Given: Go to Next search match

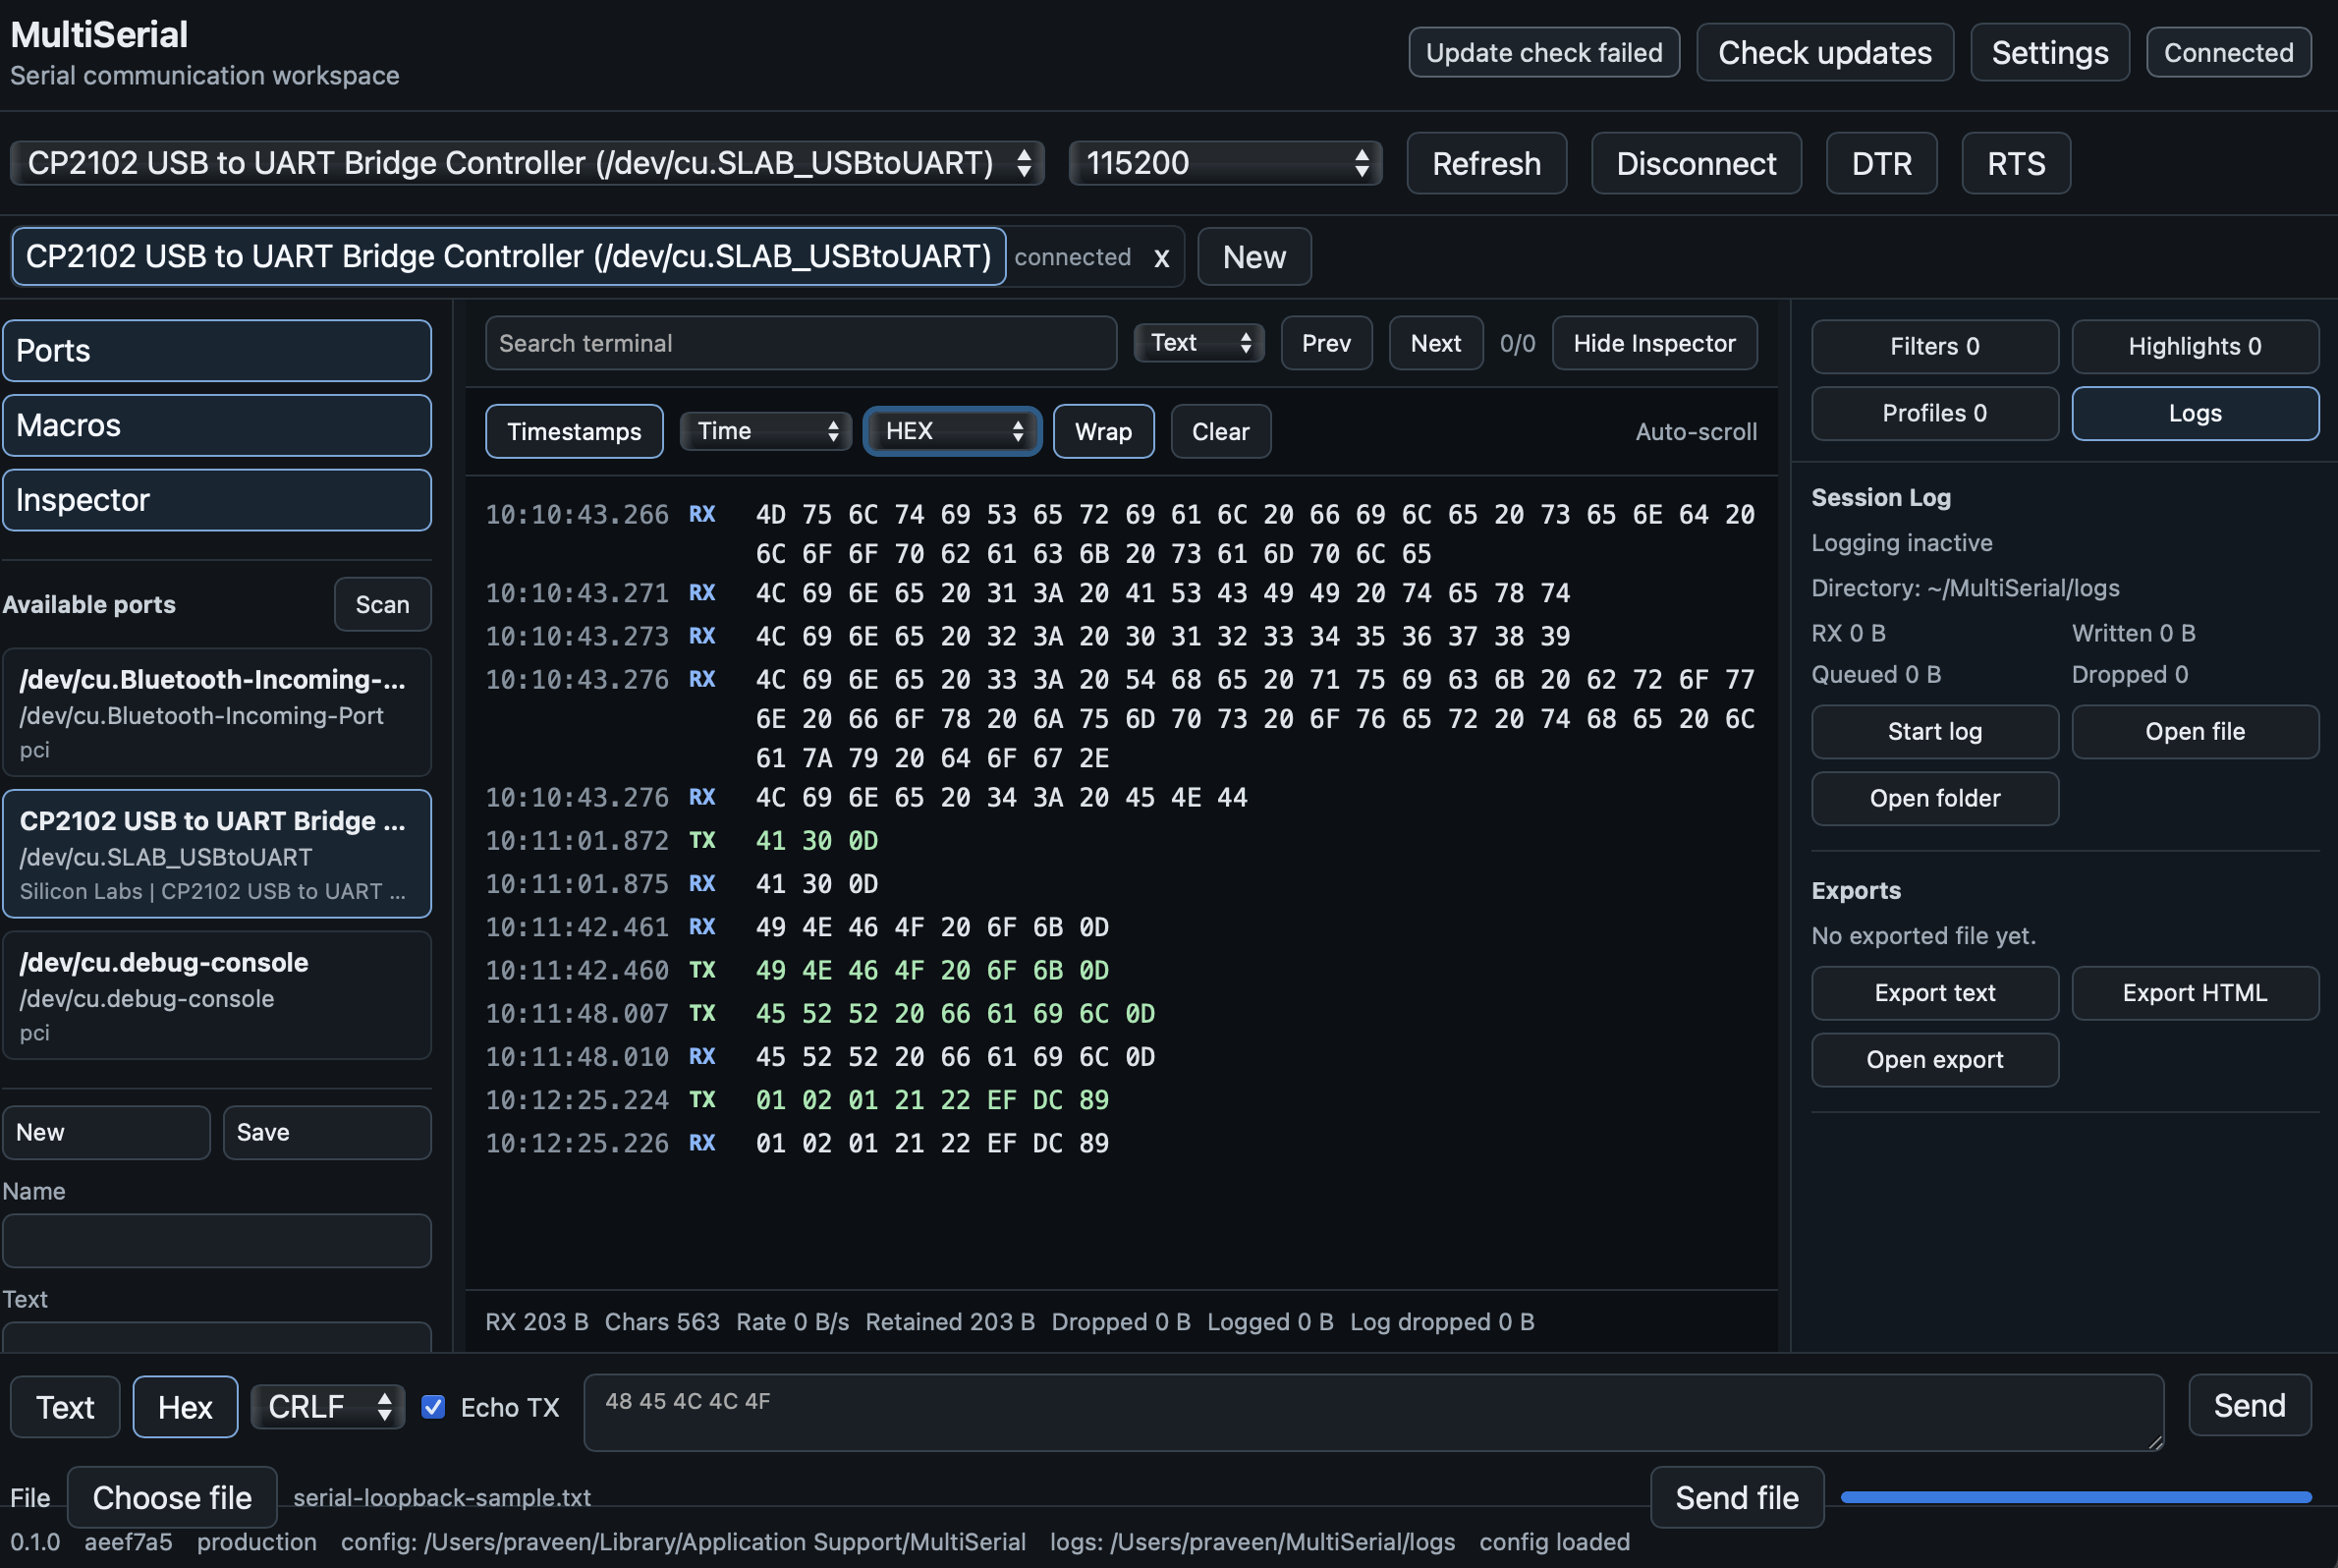Looking at the screenshot, I should (x=1435, y=343).
